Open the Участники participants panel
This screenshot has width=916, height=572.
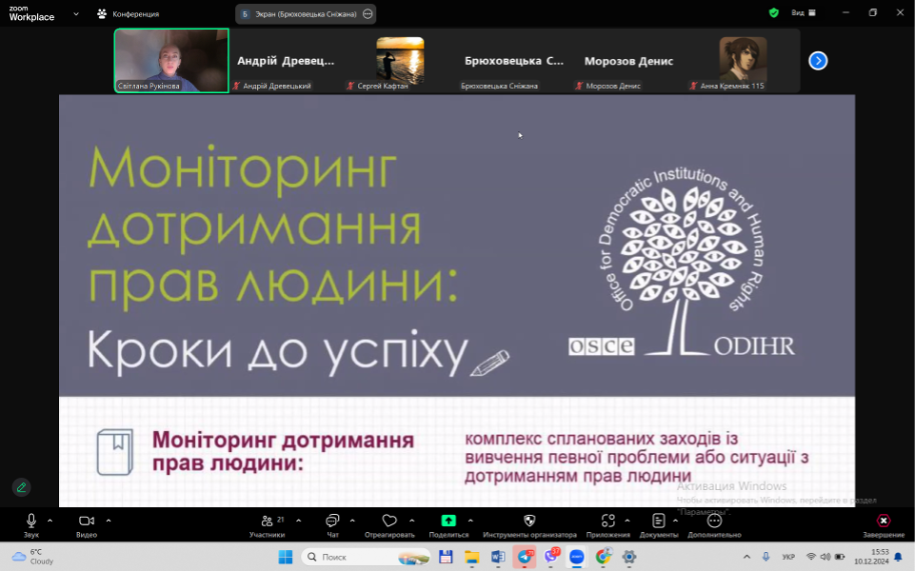pyautogui.click(x=268, y=525)
